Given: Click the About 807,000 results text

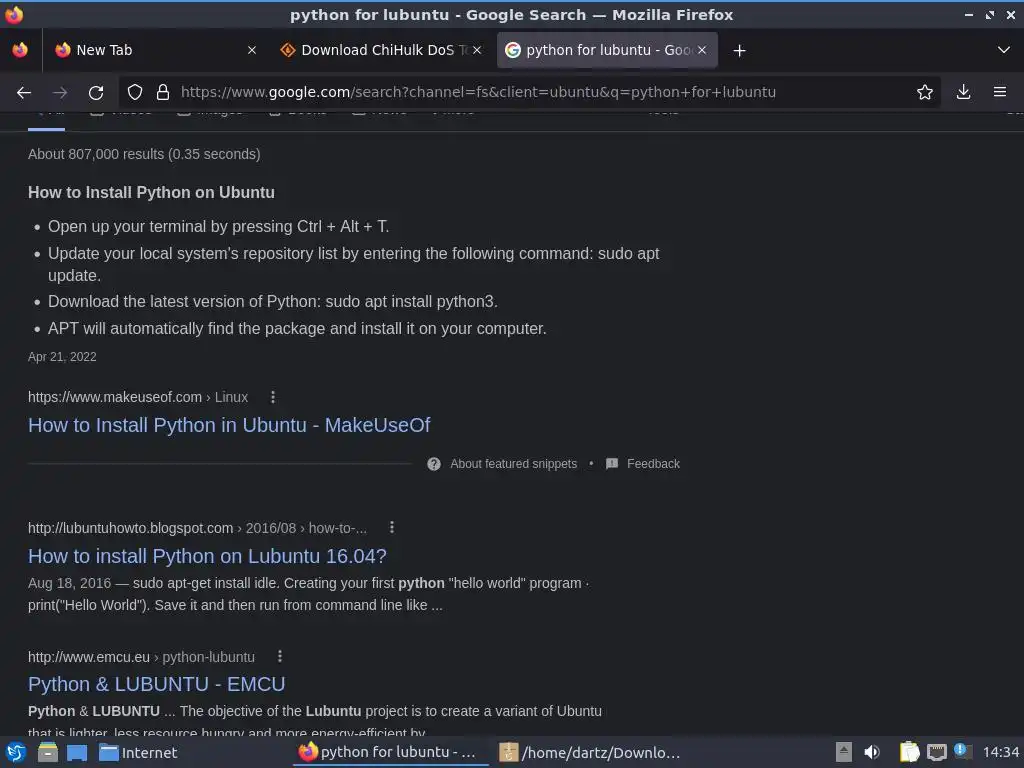Looking at the screenshot, I should pos(144,154).
